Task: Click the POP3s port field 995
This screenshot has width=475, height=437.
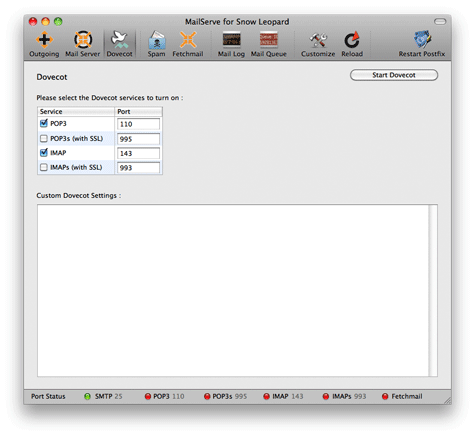Action: coord(138,139)
